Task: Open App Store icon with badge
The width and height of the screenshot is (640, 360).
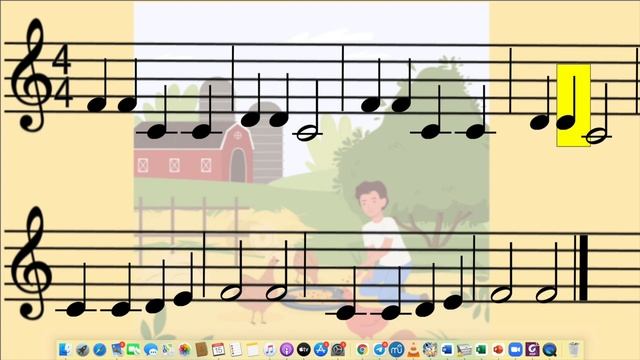Action: [321, 350]
